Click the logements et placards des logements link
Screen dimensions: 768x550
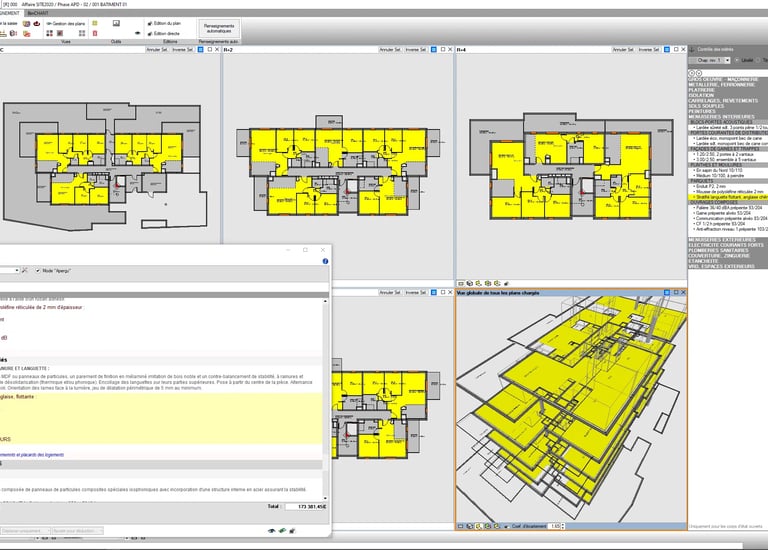[32, 455]
